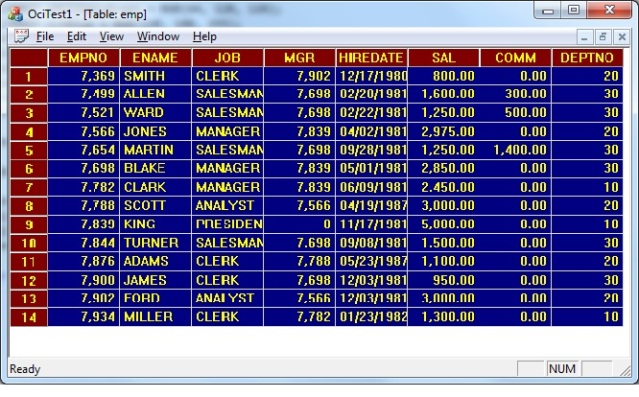Click the 300.00 commission cell
This screenshot has height=397, width=639.
(x=516, y=94)
